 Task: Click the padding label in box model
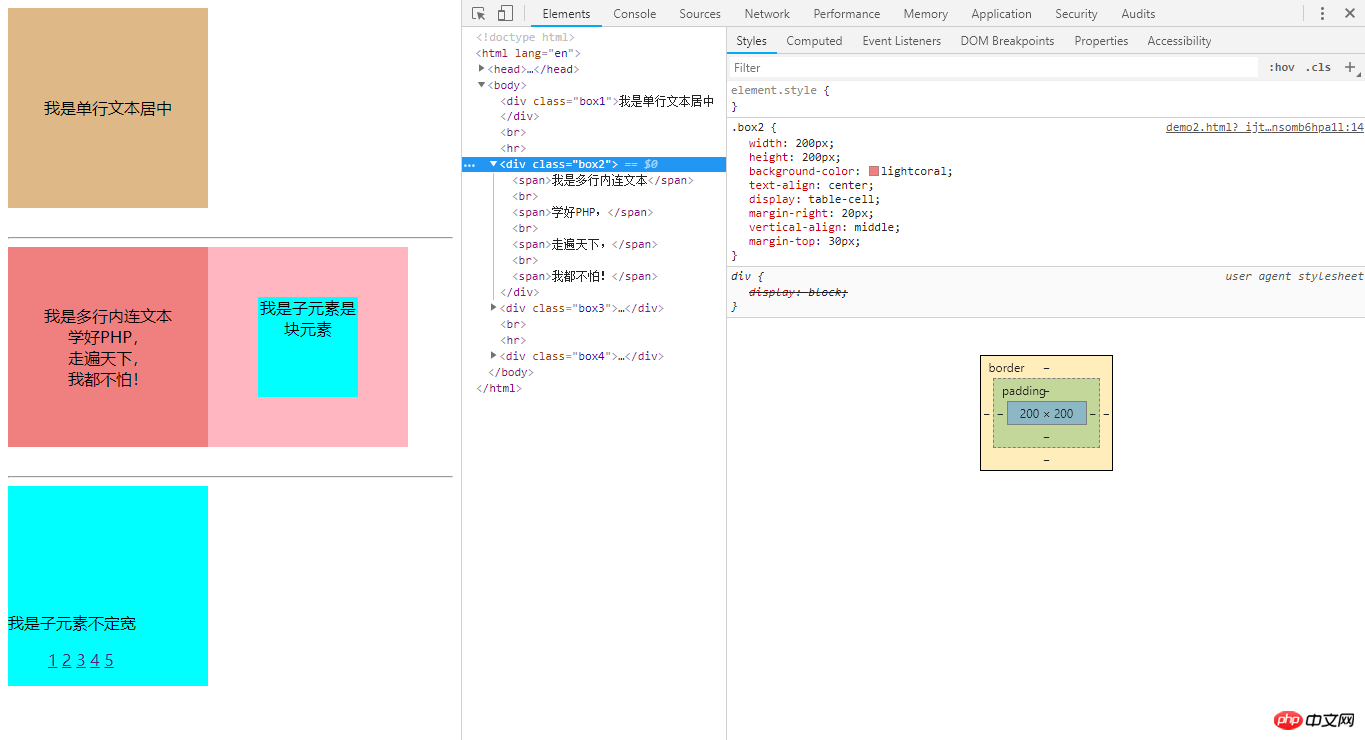(1023, 391)
